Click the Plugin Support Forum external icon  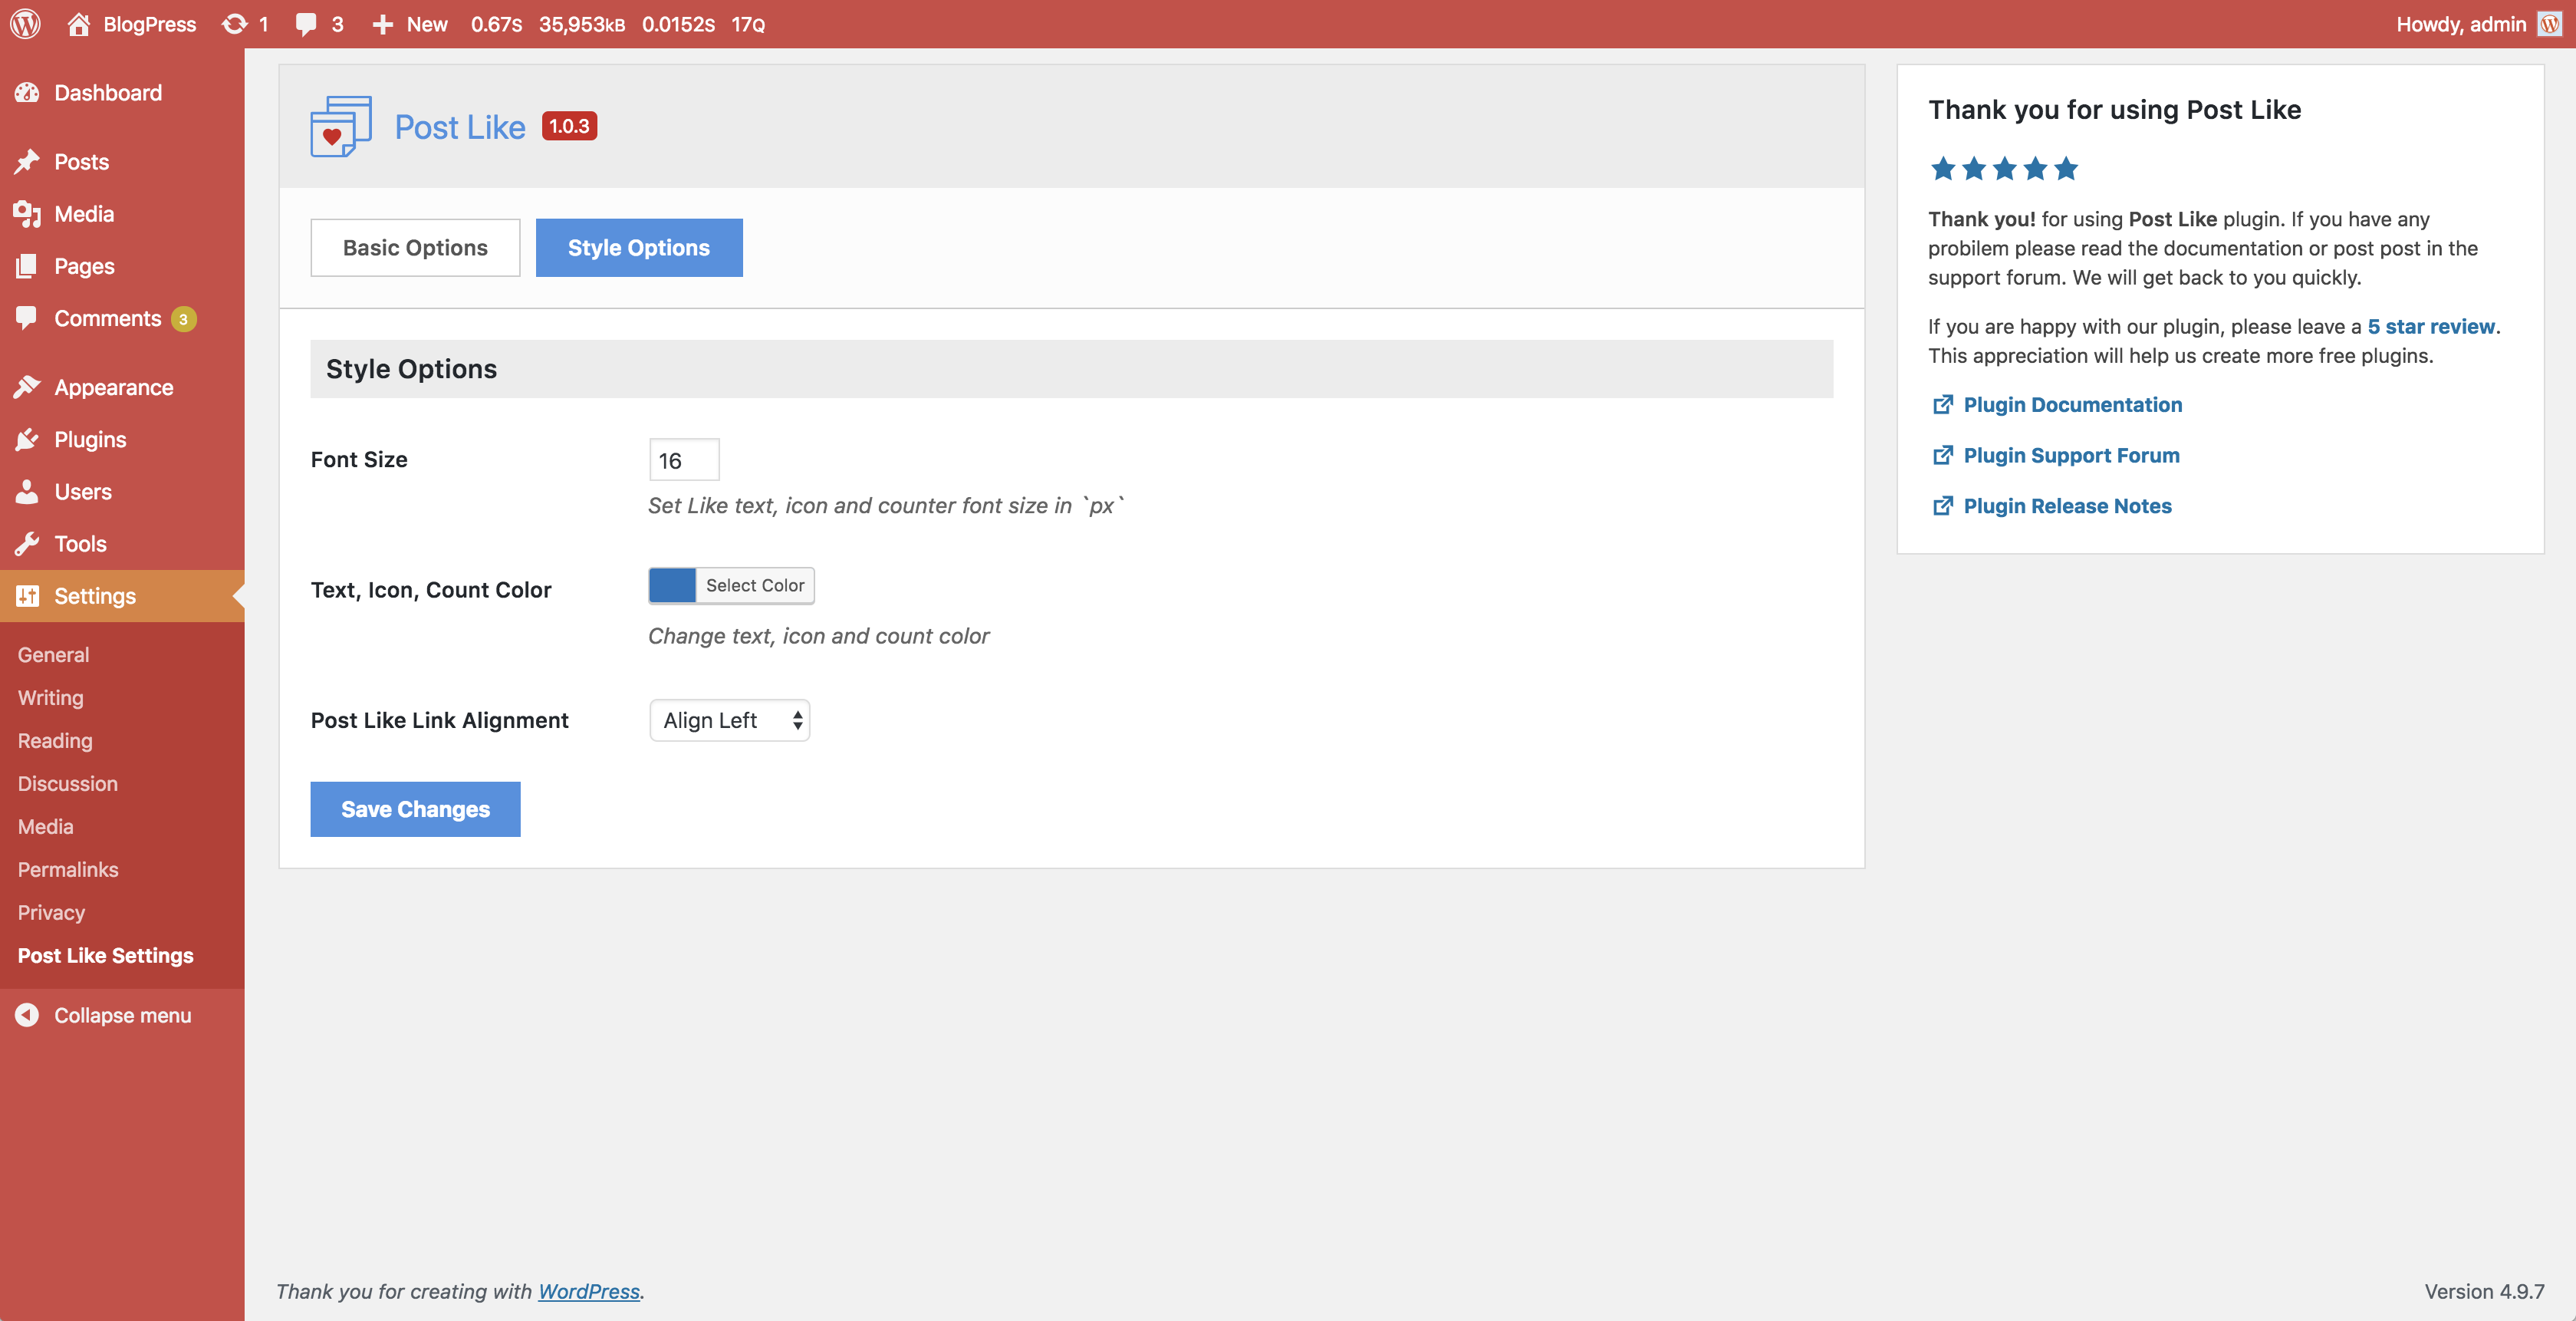click(1942, 455)
